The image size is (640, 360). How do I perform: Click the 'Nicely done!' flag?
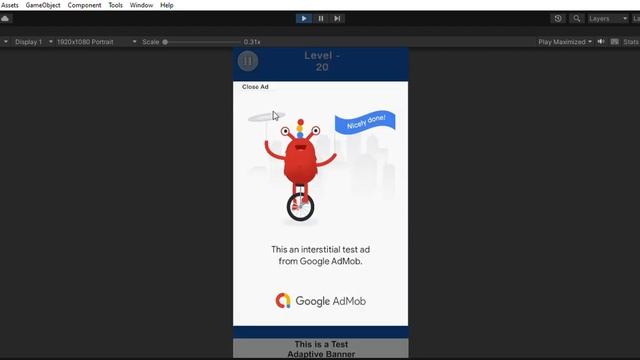pos(365,121)
